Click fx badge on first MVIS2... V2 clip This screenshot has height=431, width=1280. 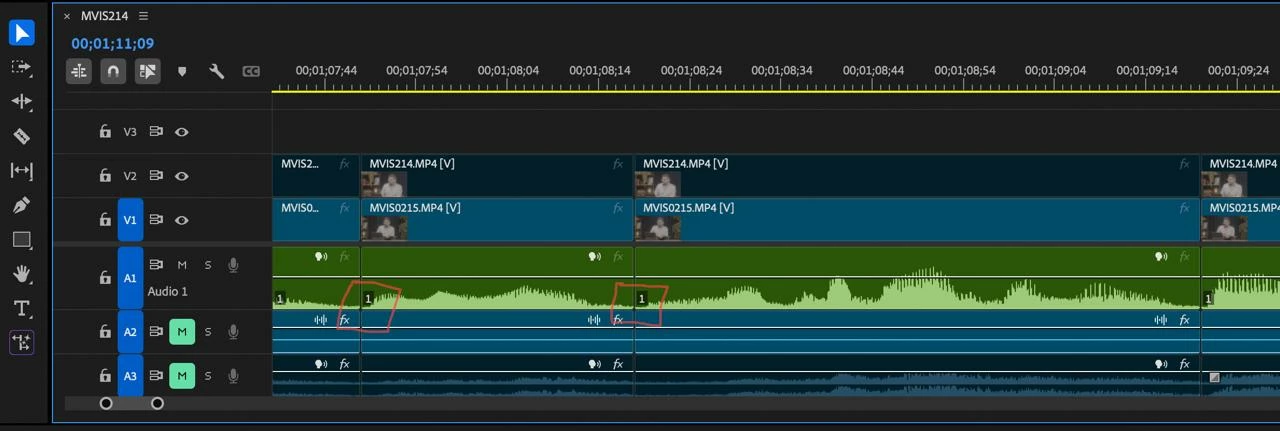coord(345,164)
